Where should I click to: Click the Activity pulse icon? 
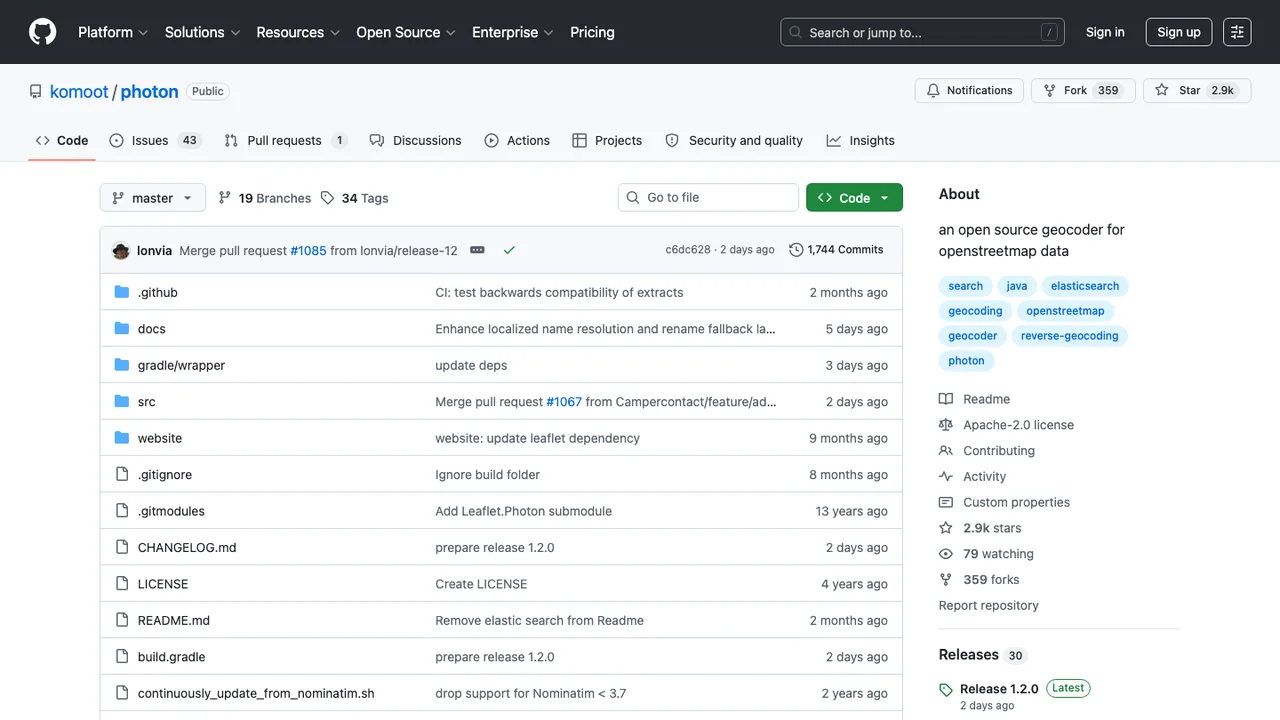[946, 477]
